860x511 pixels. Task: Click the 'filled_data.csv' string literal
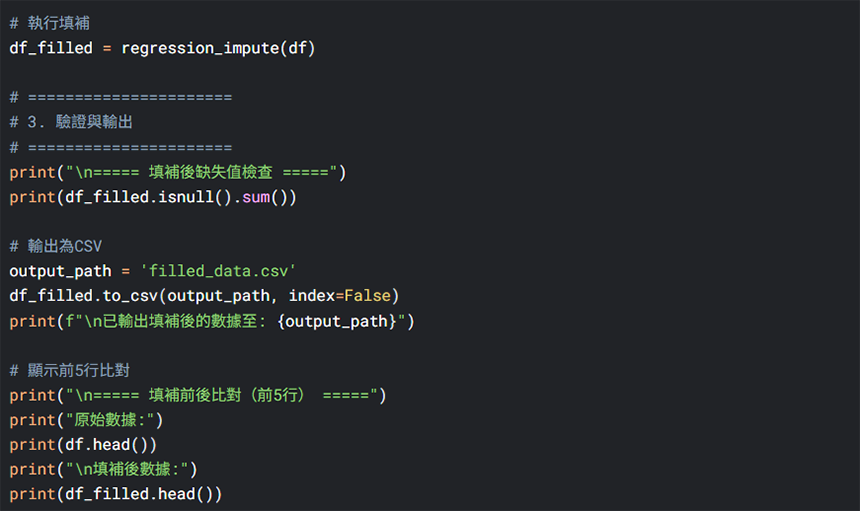(218, 271)
